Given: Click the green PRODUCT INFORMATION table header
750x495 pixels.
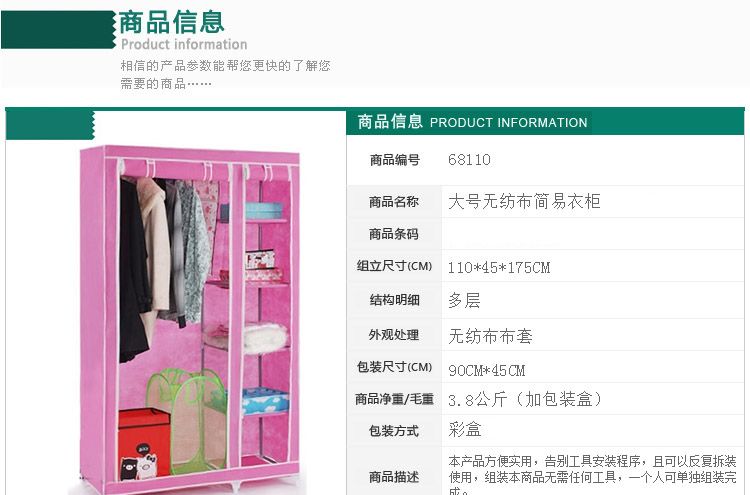Looking at the screenshot, I should coord(545,122).
